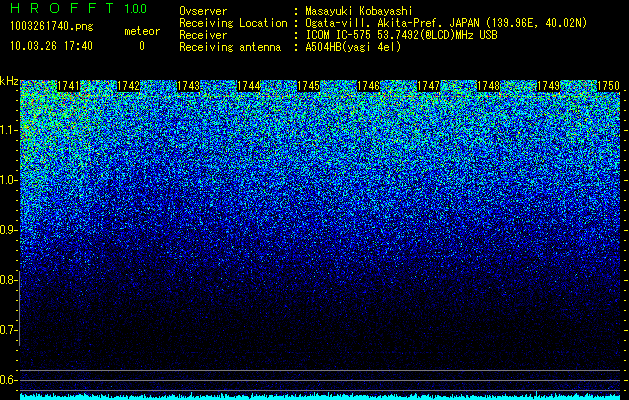Select the kHz axis unit label
The width and height of the screenshot is (629, 400).
(9, 81)
